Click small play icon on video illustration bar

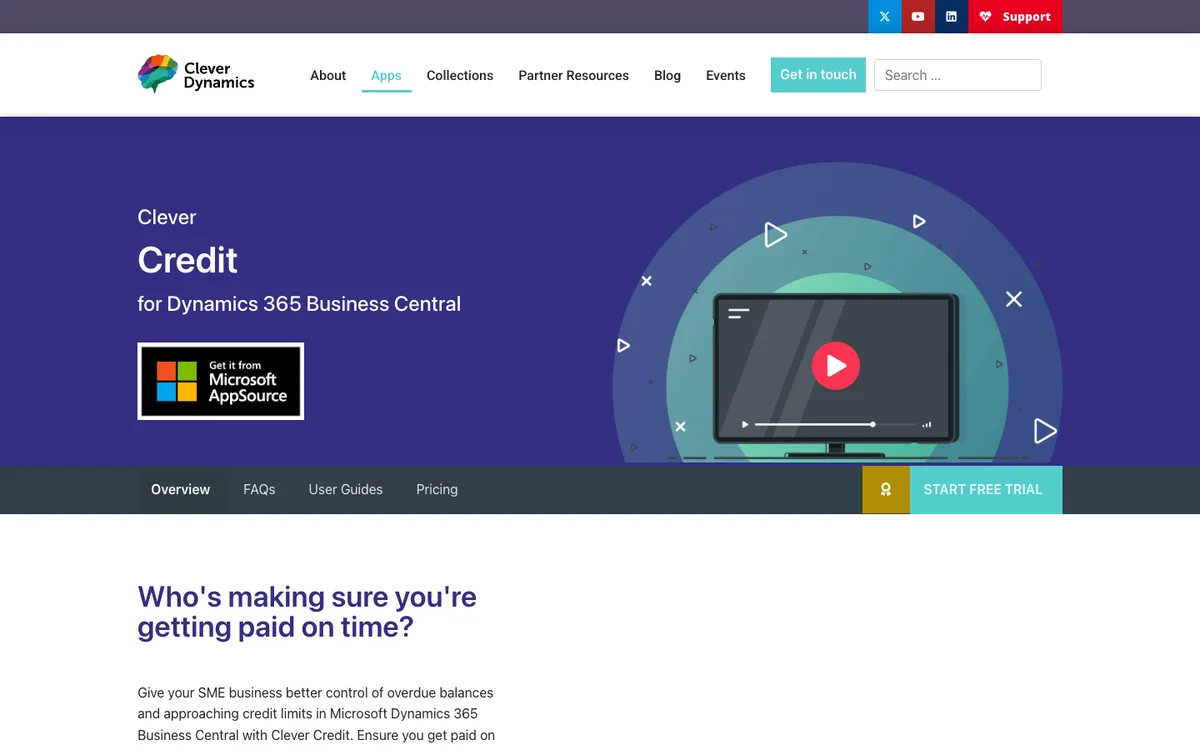745,424
